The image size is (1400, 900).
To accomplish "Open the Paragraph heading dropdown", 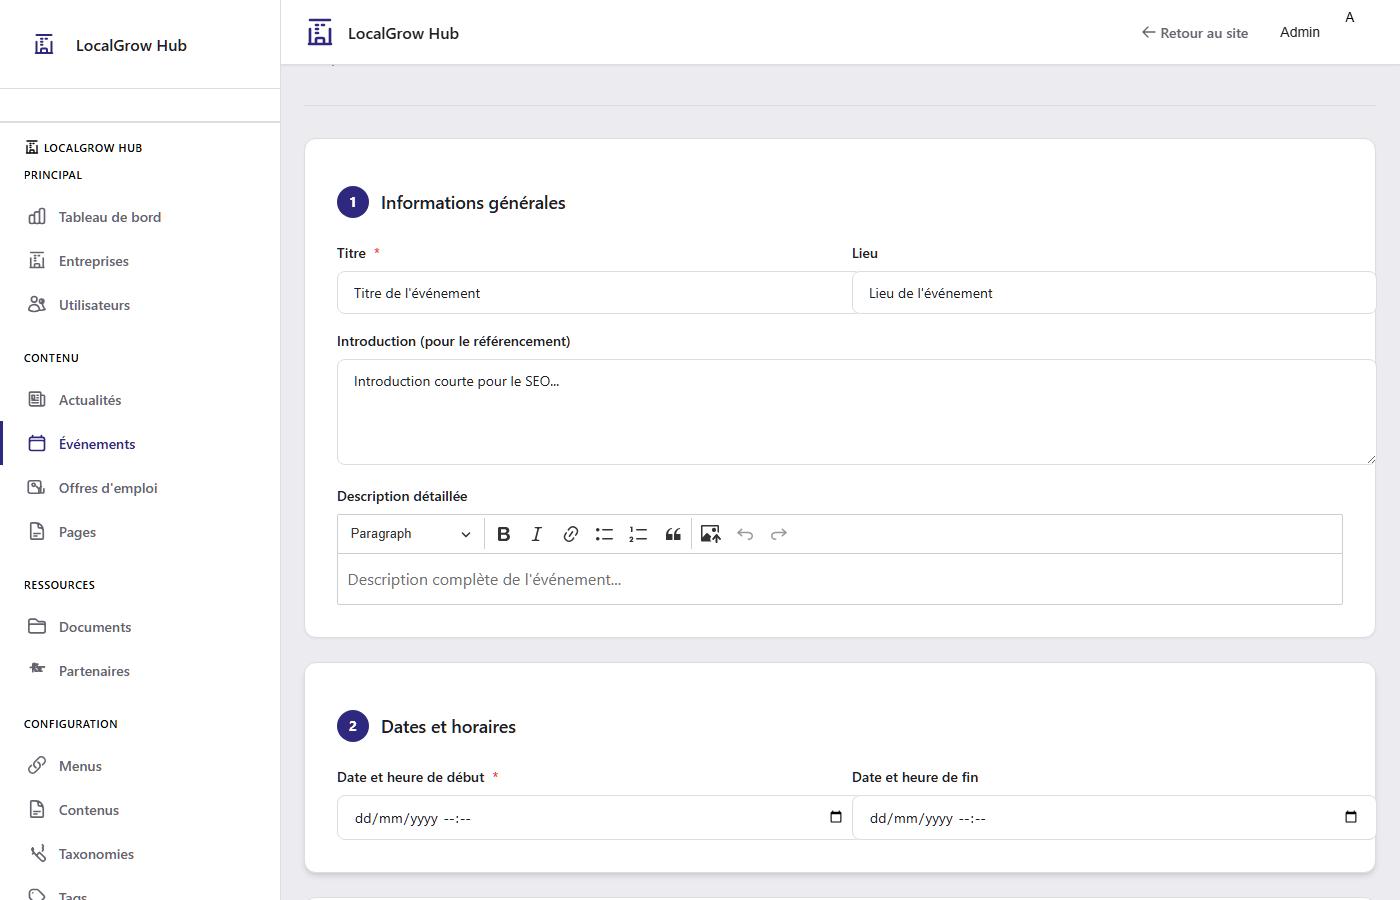I will 410,534.
